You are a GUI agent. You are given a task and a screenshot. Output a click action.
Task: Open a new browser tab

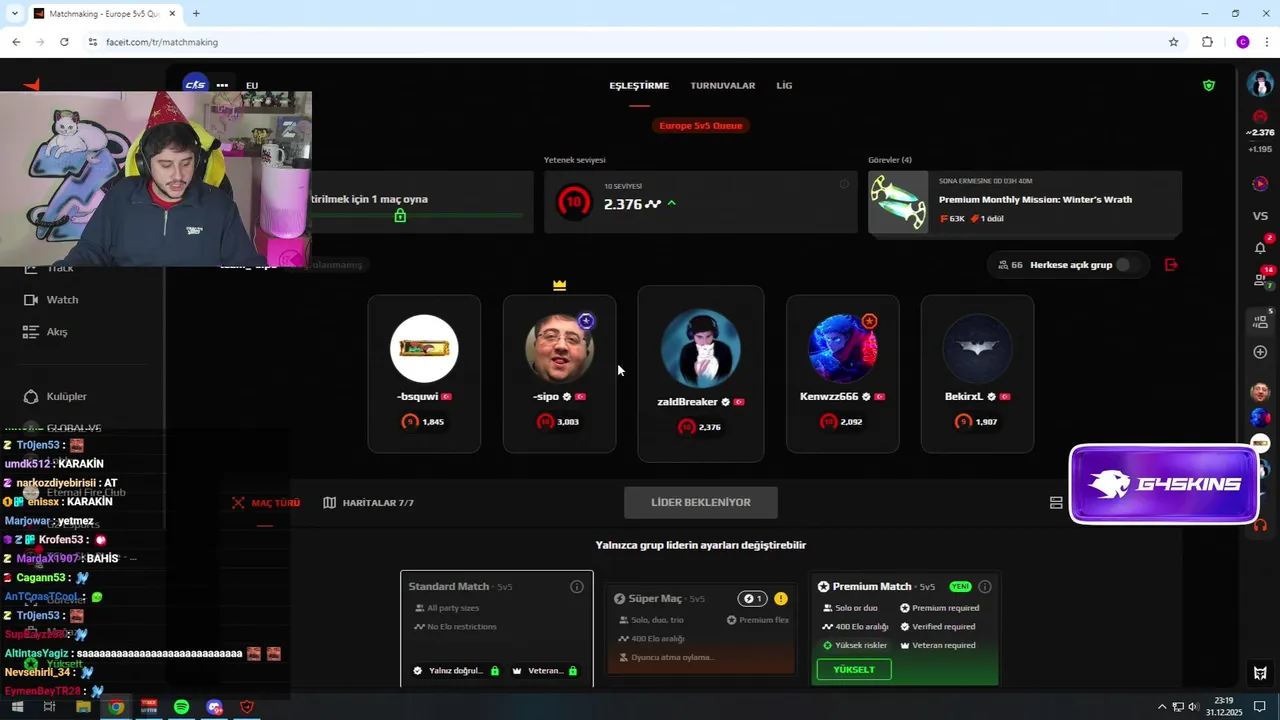(196, 14)
